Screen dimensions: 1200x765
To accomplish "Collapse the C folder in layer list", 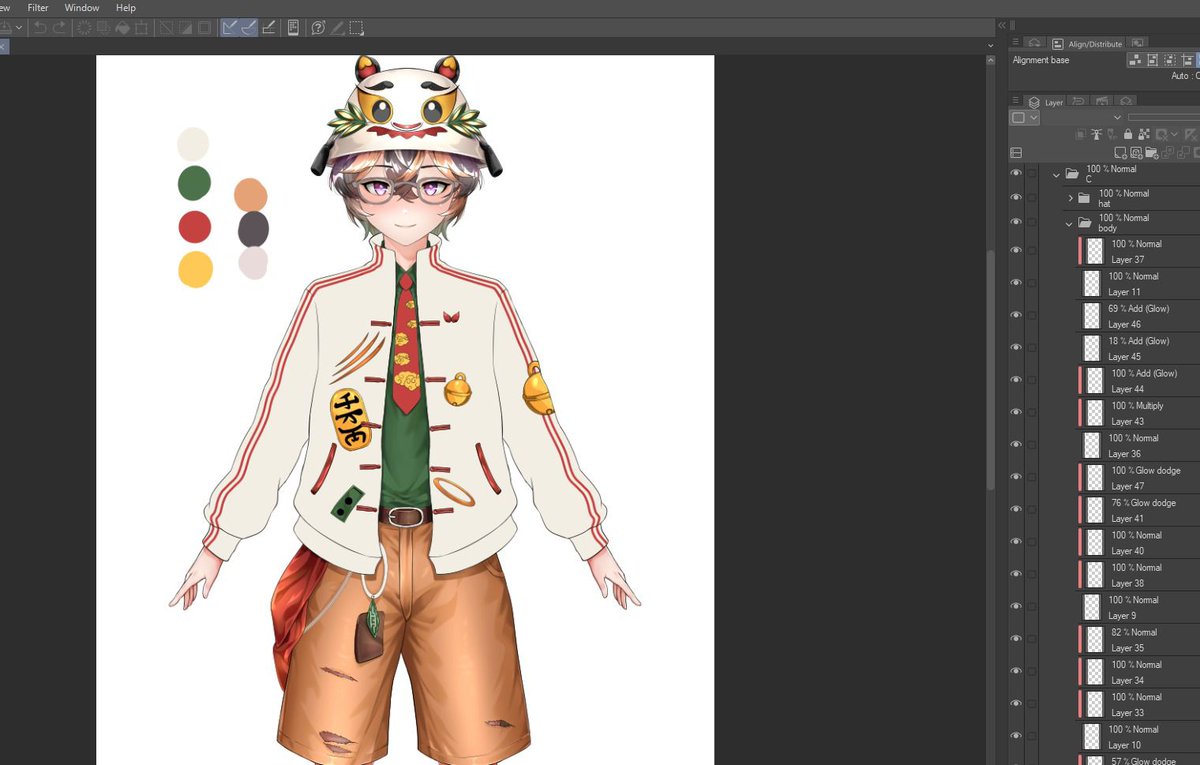I will point(1056,174).
